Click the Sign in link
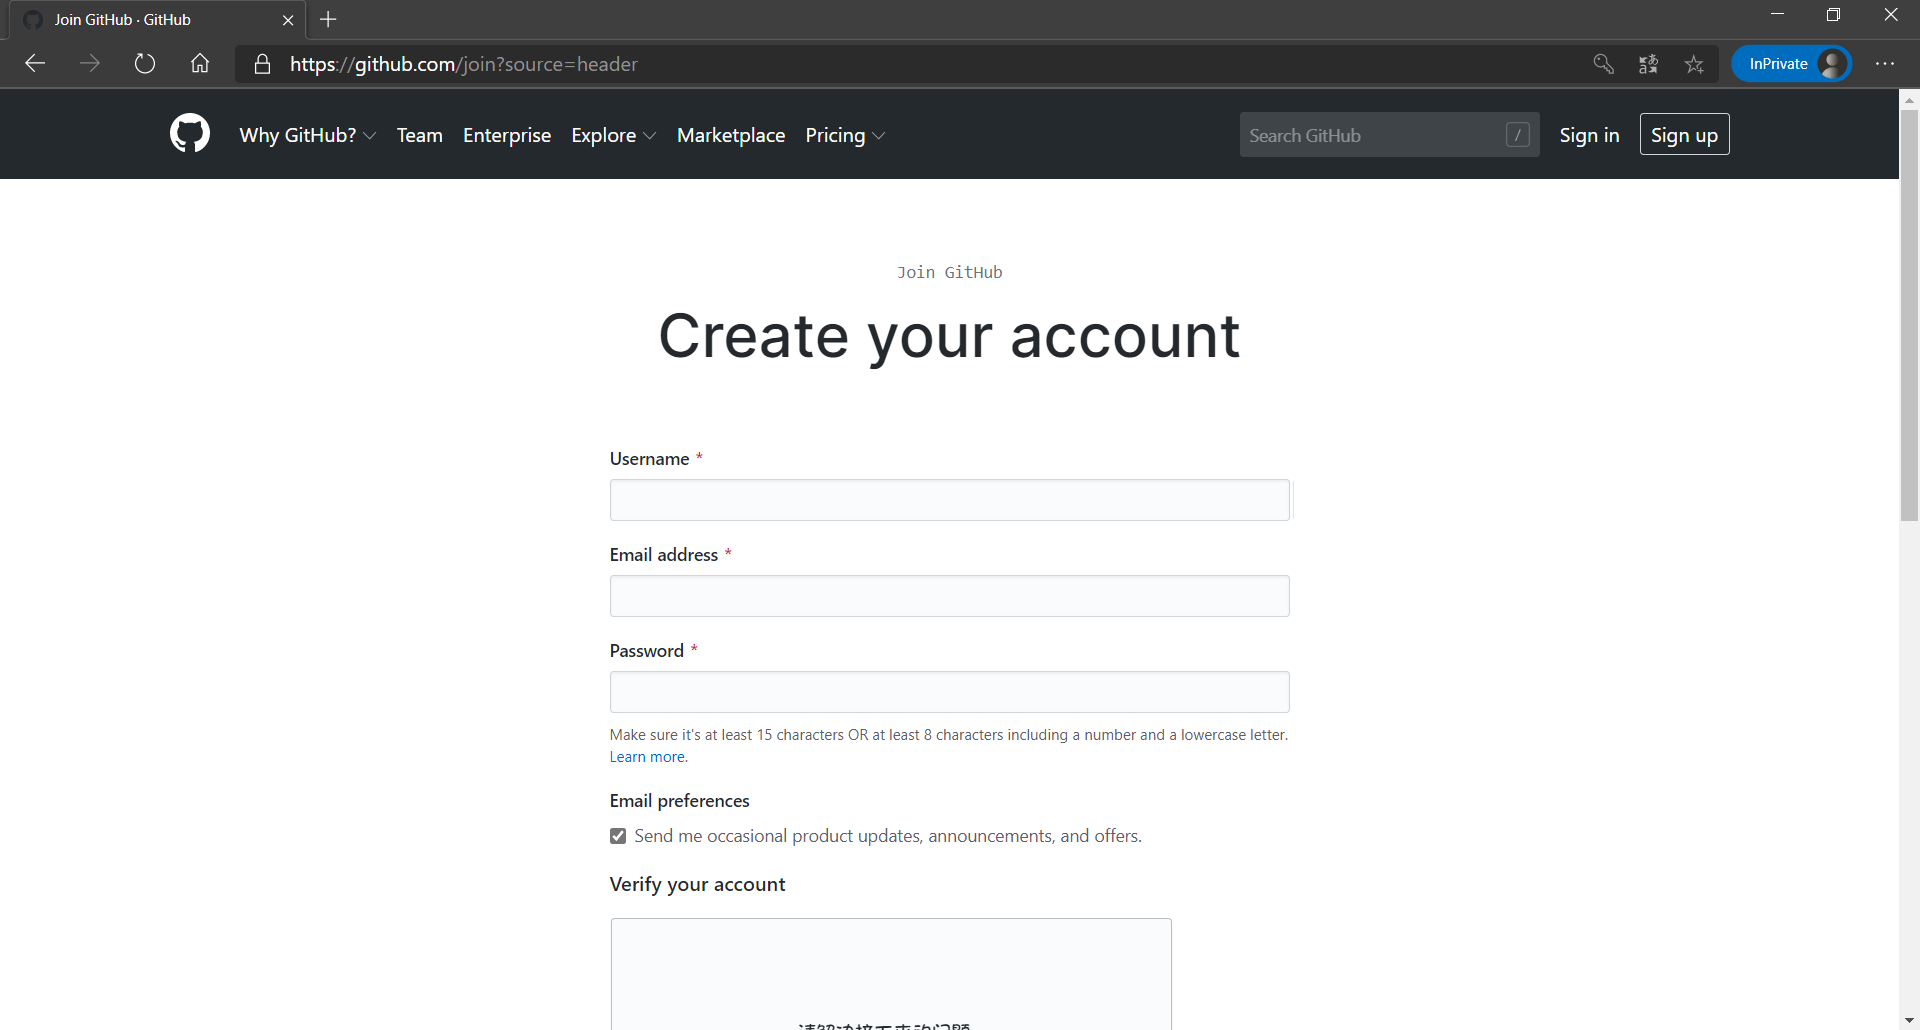Image resolution: width=1920 pixels, height=1030 pixels. tap(1589, 135)
